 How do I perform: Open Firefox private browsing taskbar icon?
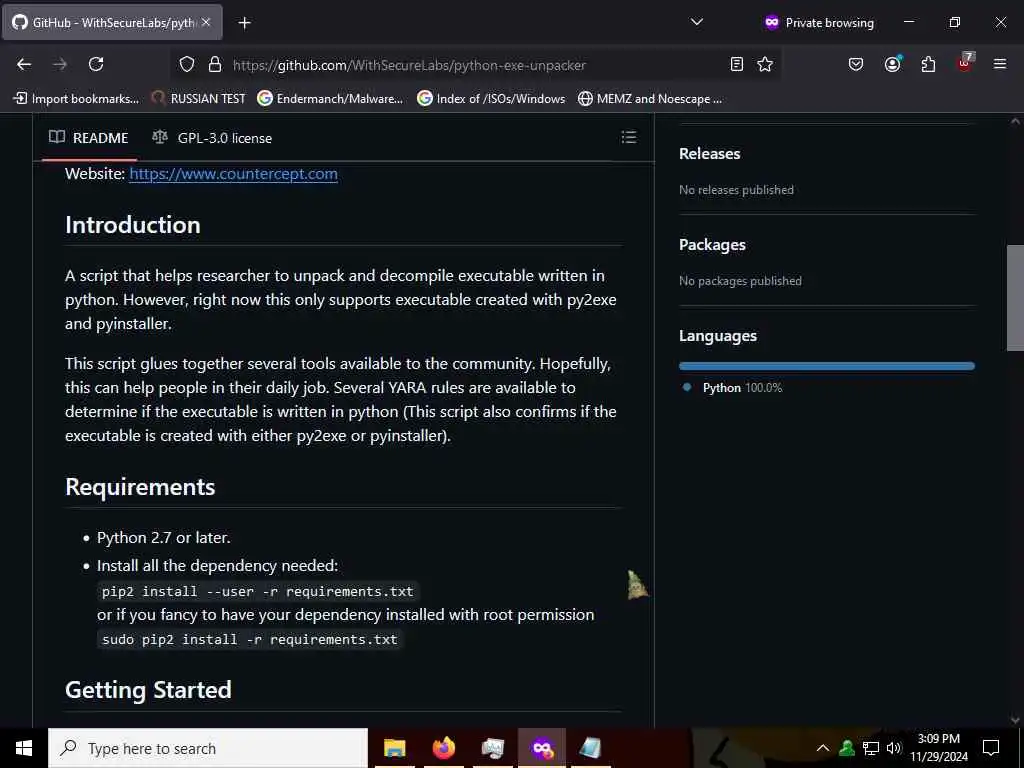542,748
